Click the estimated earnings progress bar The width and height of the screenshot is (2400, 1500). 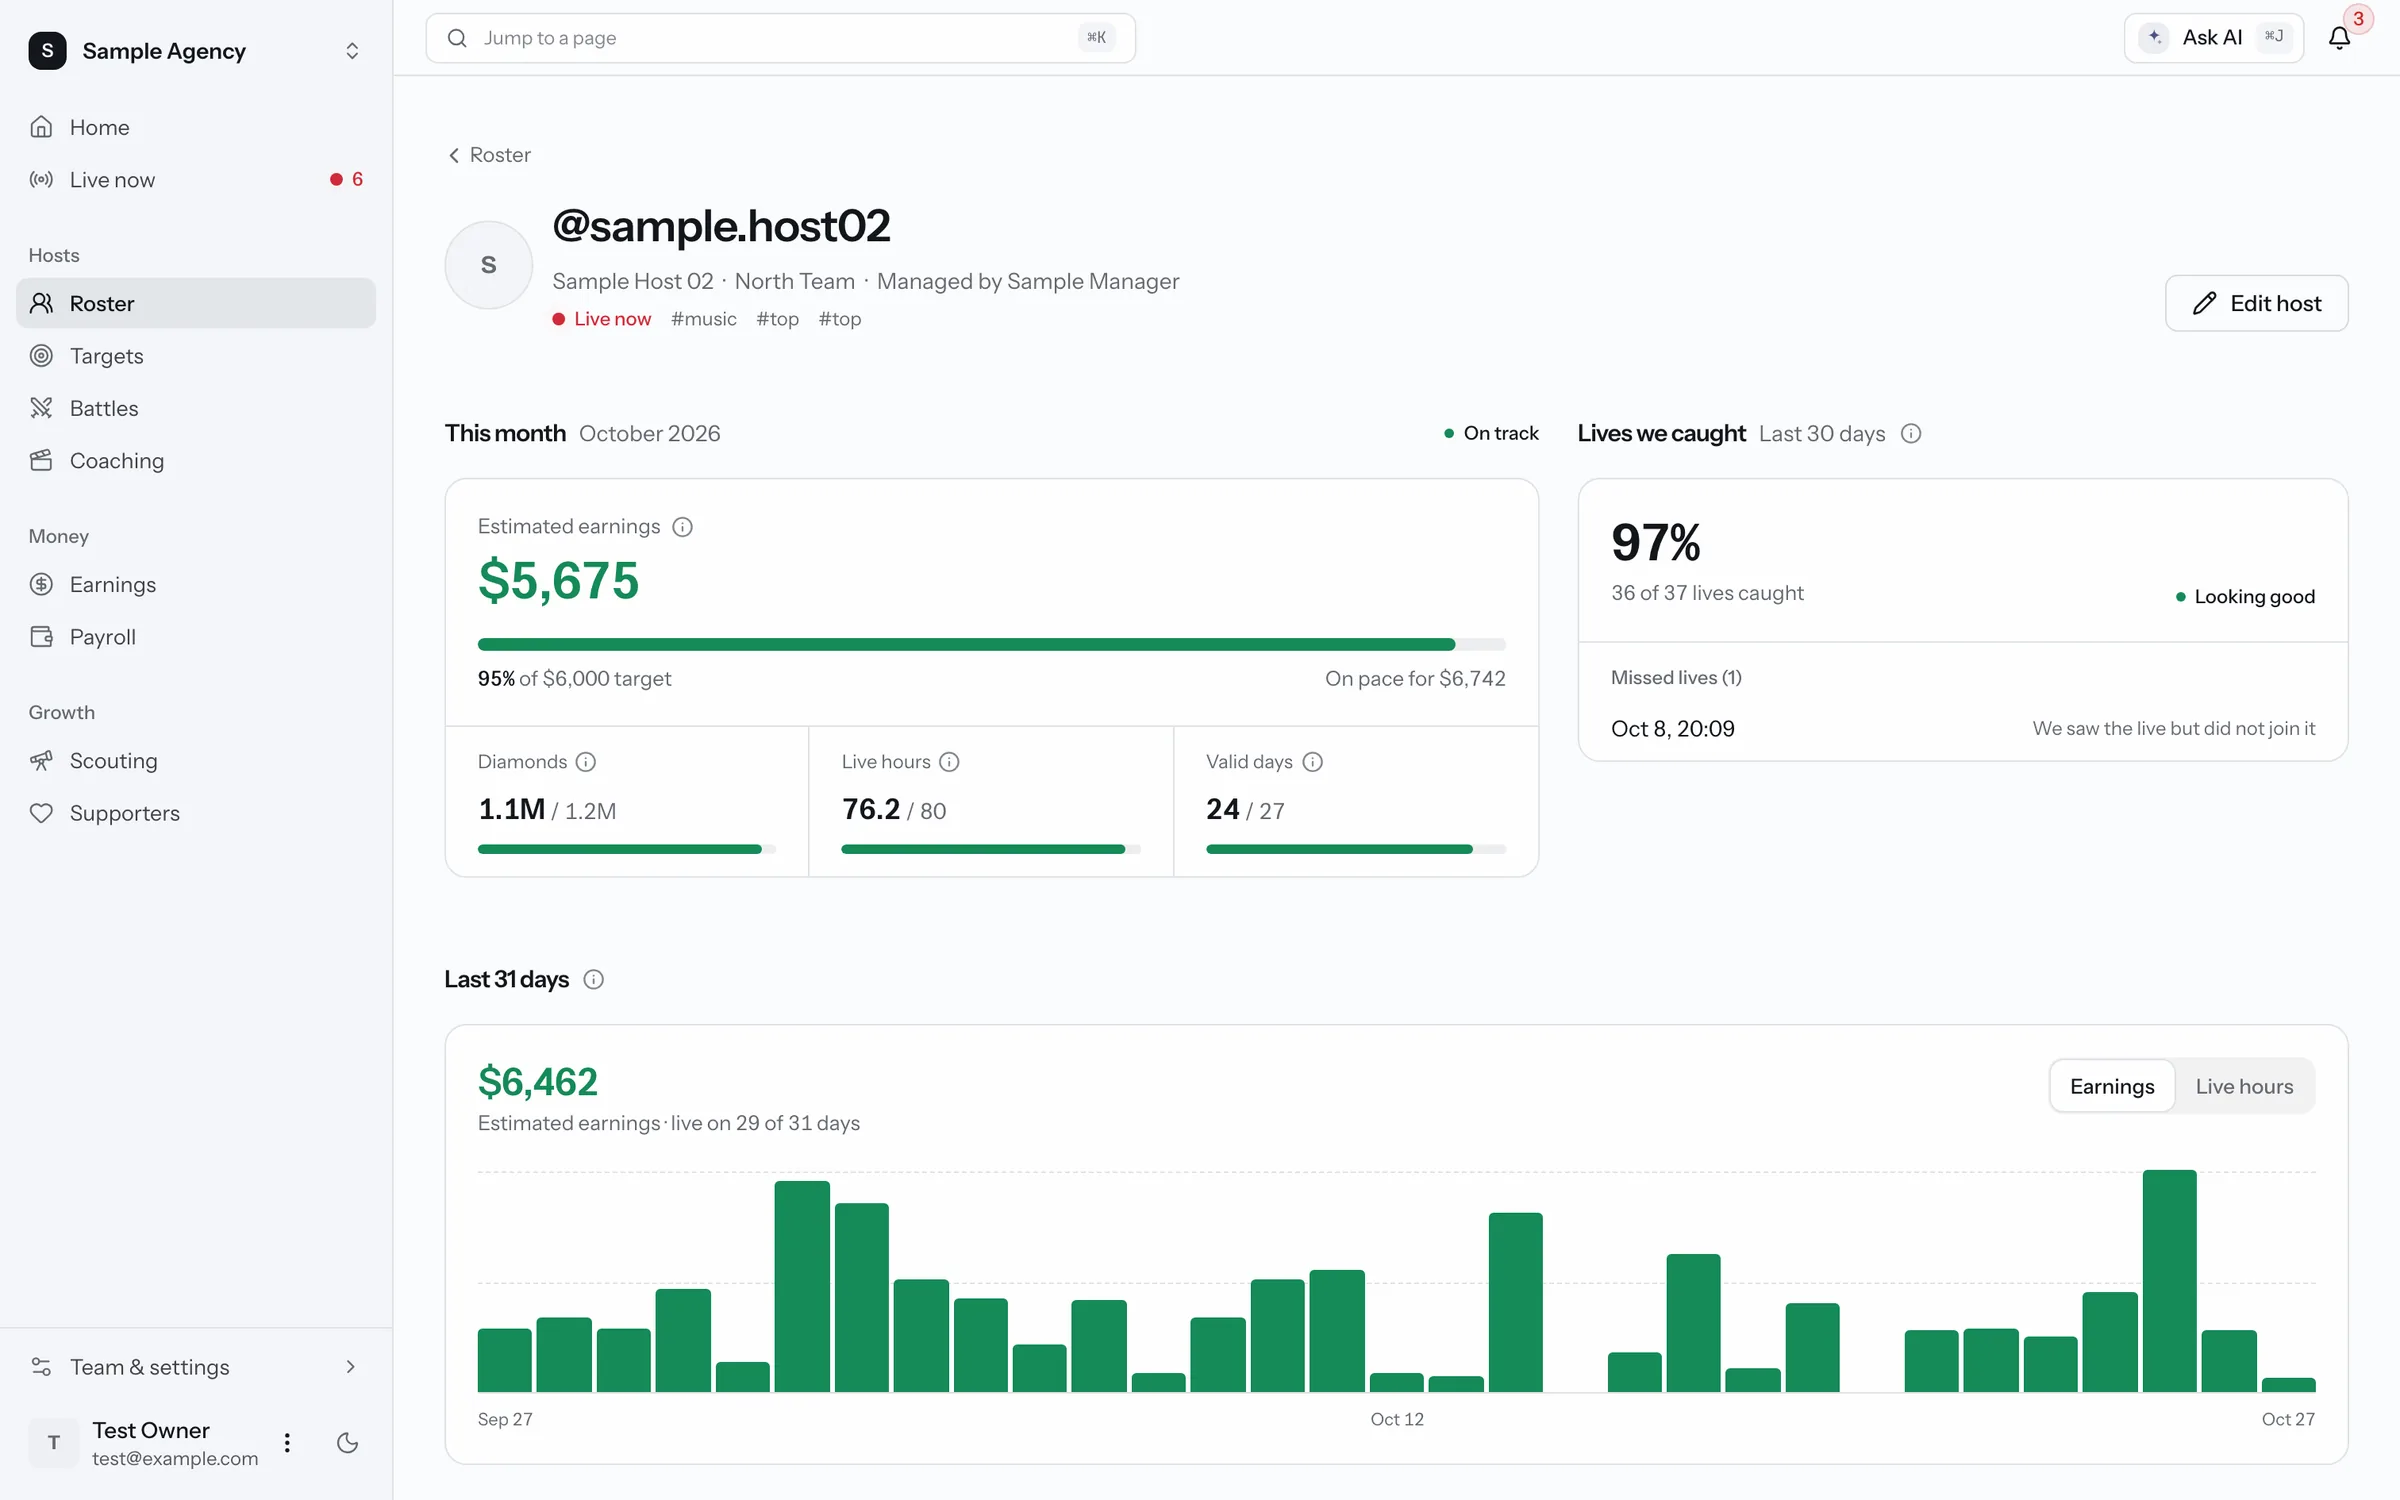click(x=992, y=645)
